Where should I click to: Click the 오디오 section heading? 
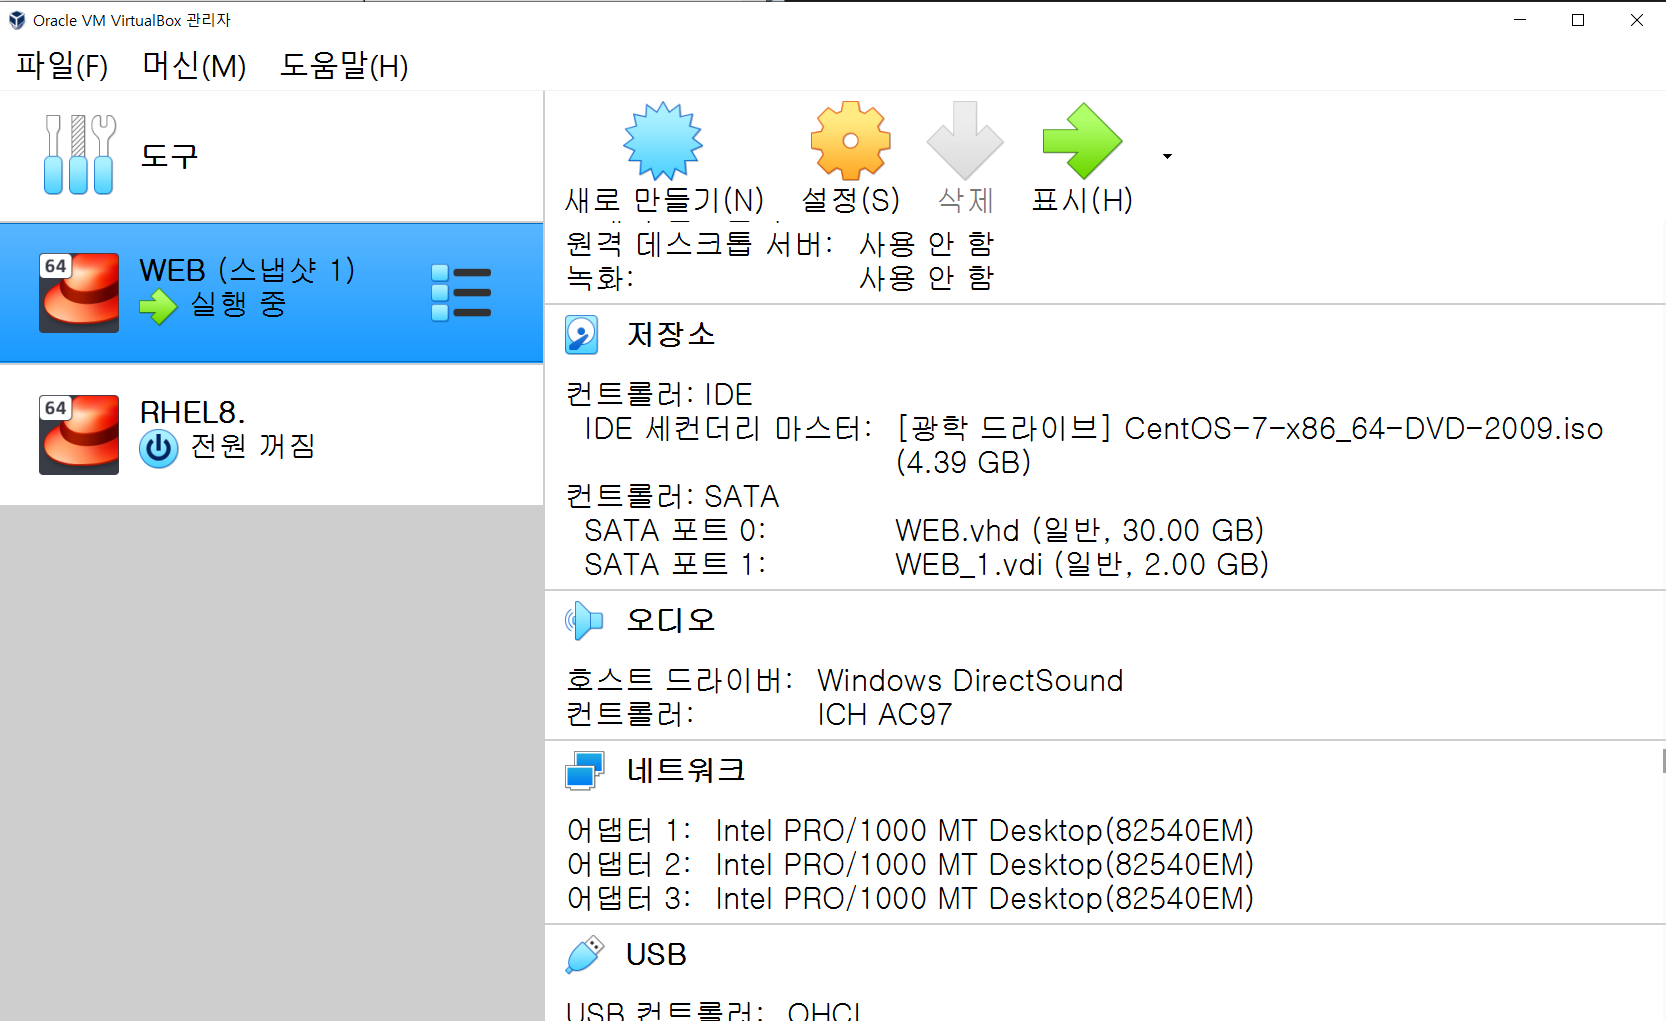point(671,620)
